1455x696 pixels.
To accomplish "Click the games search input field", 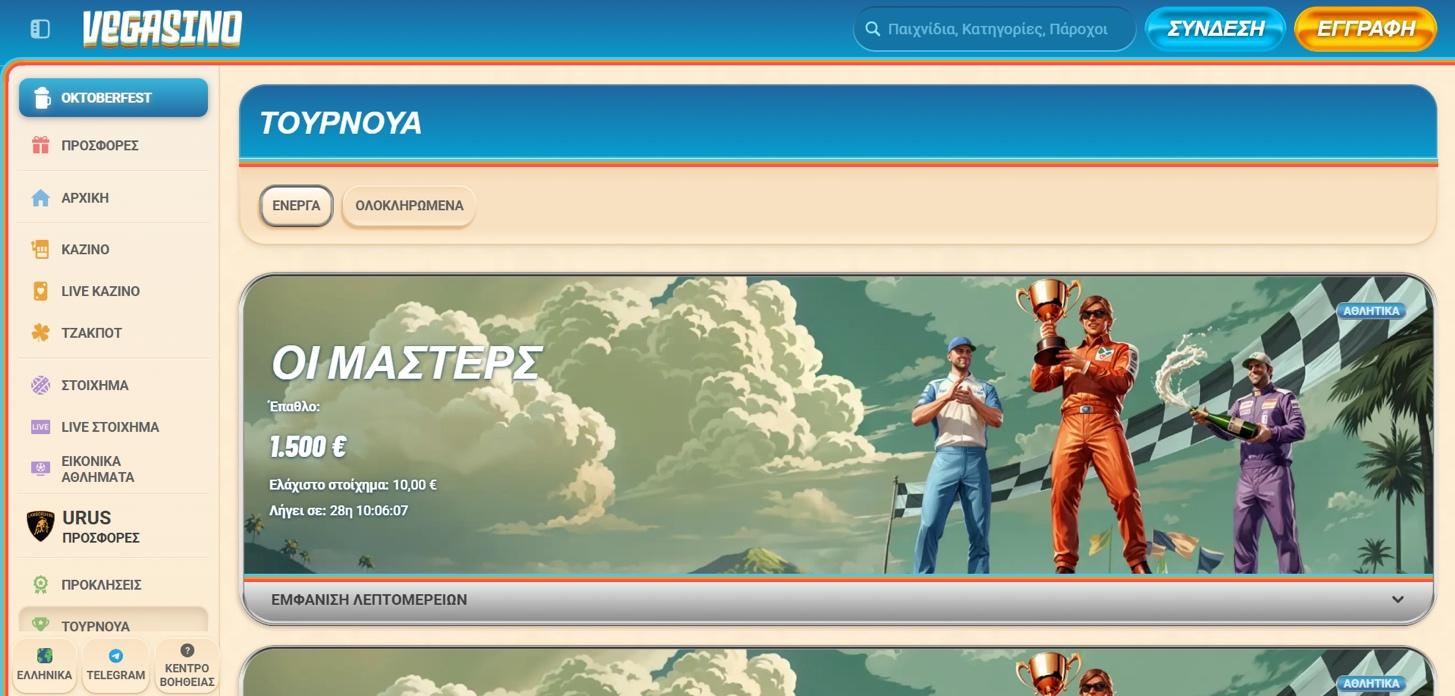I will point(994,29).
